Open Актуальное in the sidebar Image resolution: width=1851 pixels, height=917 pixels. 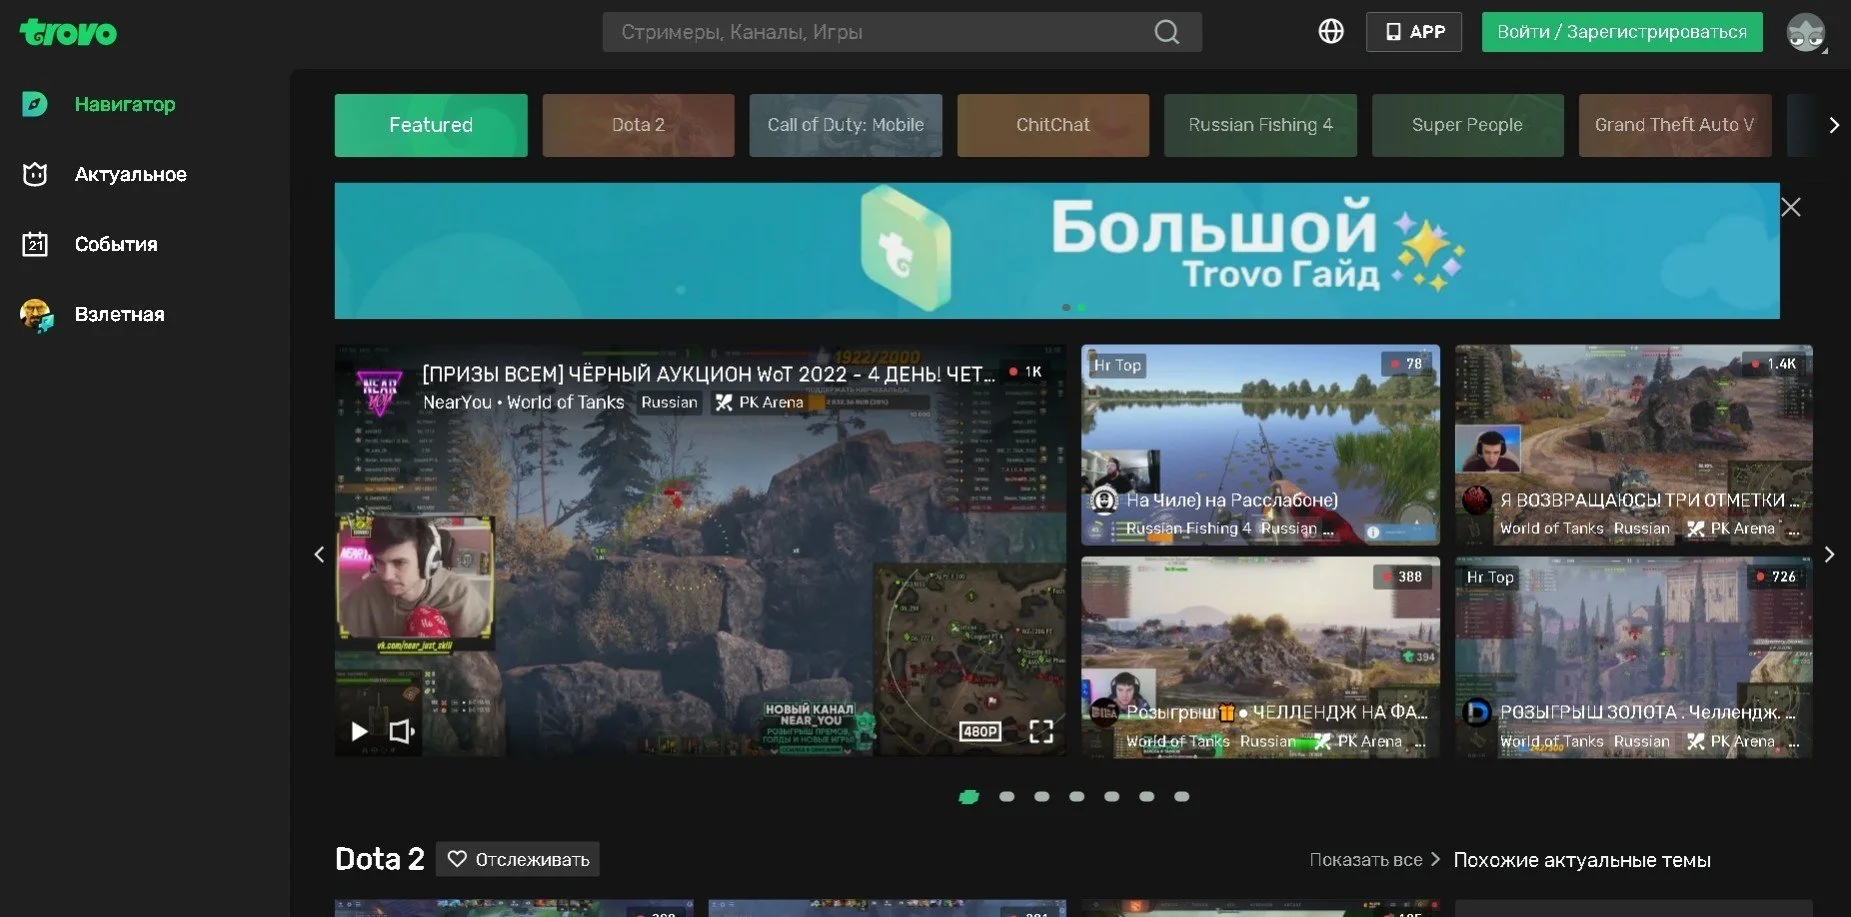pyautogui.click(x=130, y=174)
